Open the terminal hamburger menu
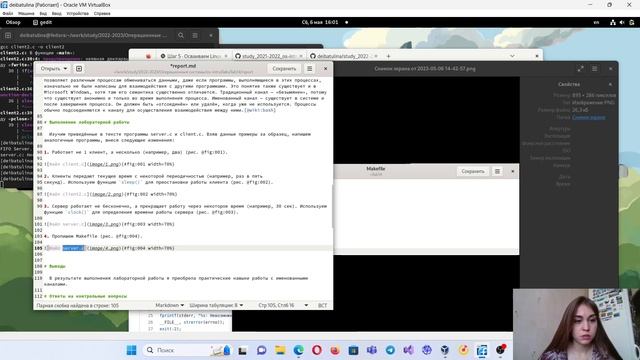 pyautogui.click(x=195, y=36)
